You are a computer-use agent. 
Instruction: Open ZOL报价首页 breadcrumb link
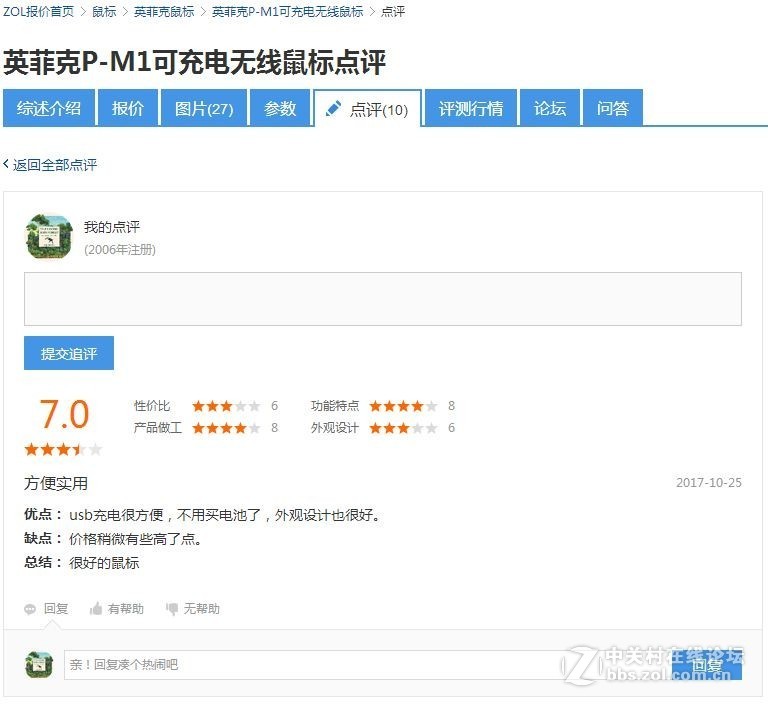[38, 11]
